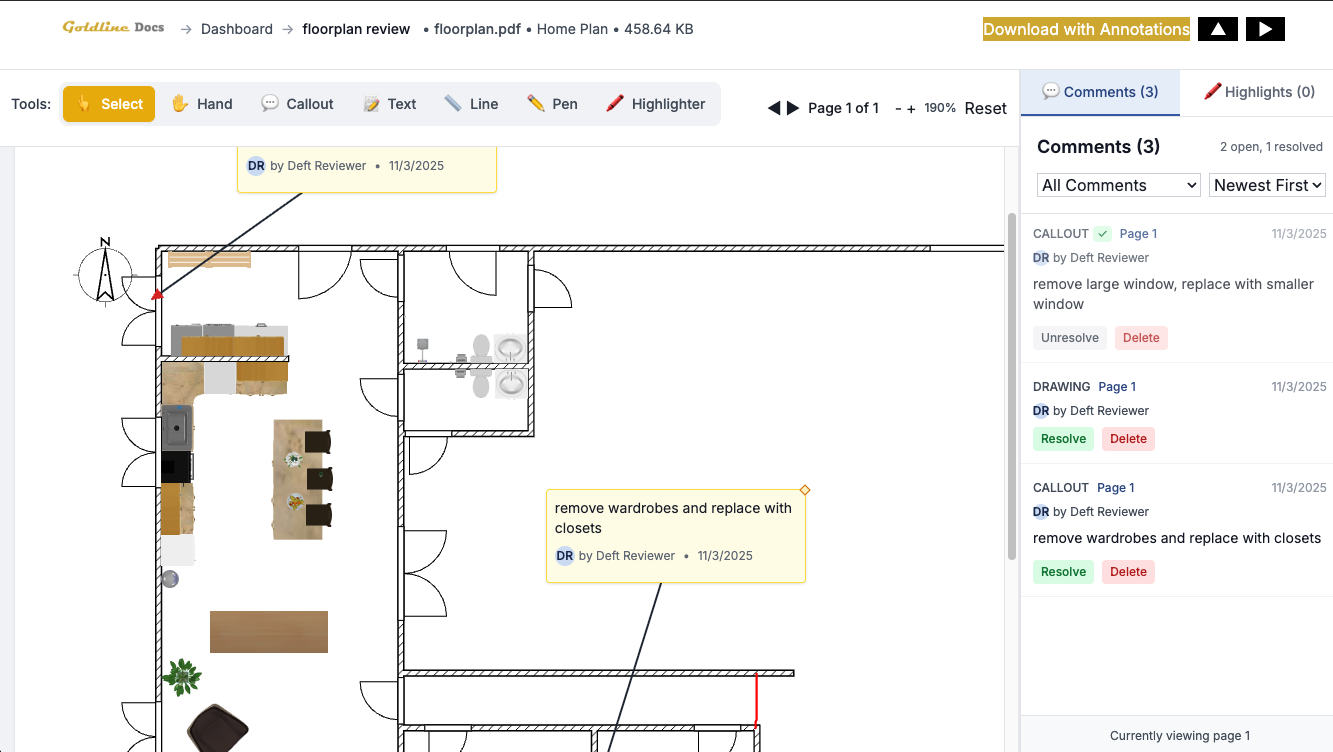
Task: Switch to the Highlights tab
Action: [x=1259, y=92]
